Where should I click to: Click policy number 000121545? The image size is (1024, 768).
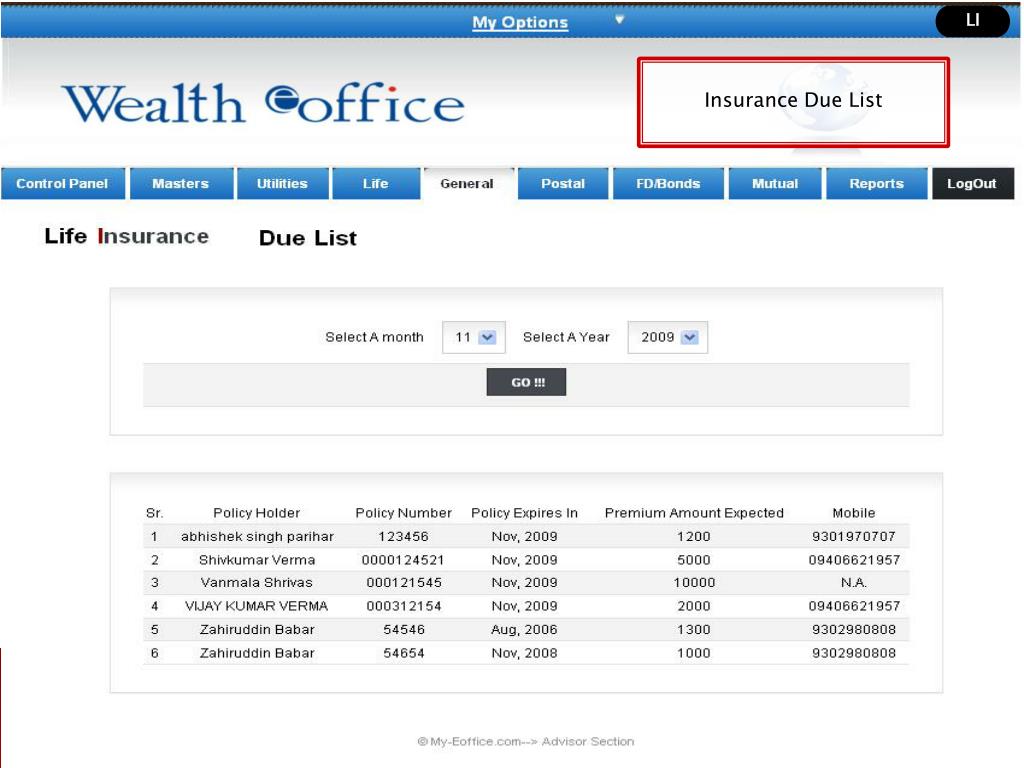(x=404, y=583)
